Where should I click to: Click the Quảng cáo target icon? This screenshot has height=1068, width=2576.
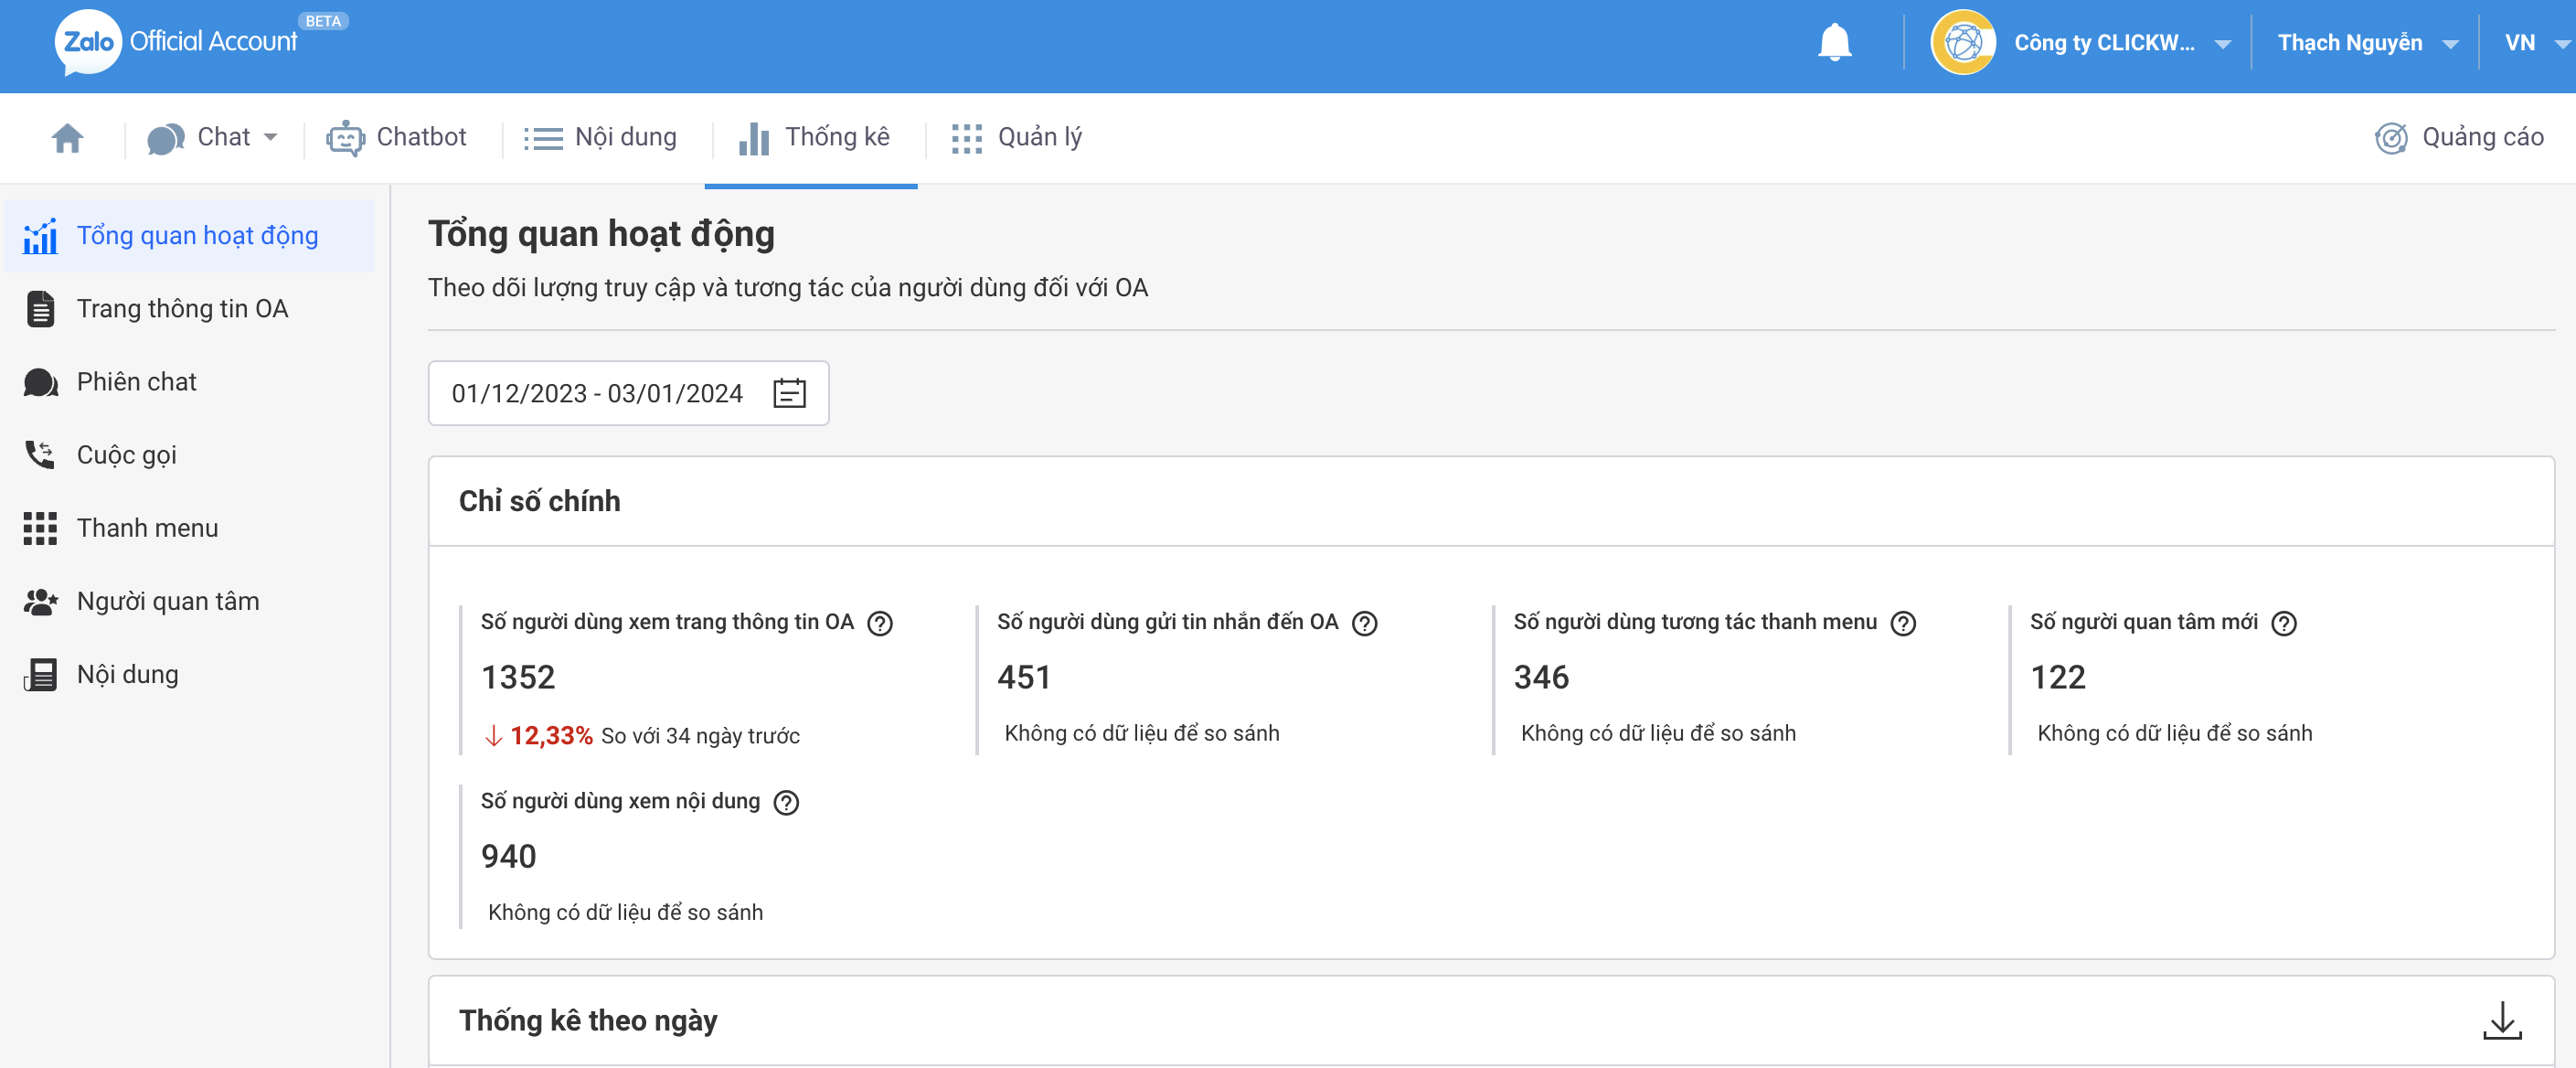point(2390,138)
